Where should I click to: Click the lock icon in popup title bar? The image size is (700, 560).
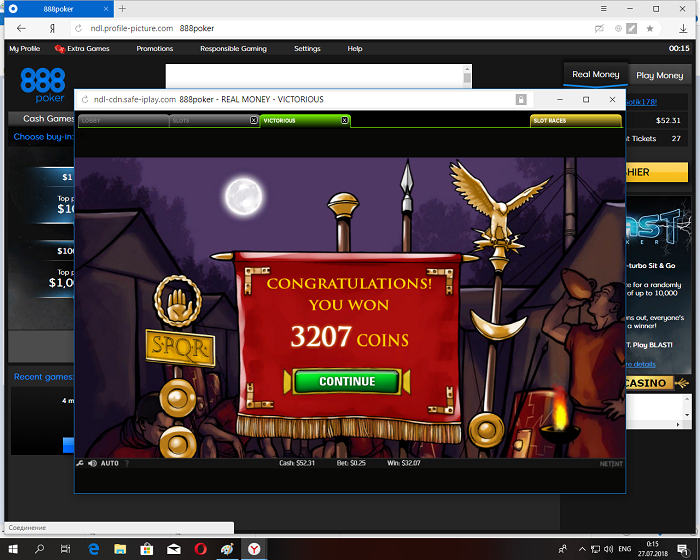pos(521,100)
